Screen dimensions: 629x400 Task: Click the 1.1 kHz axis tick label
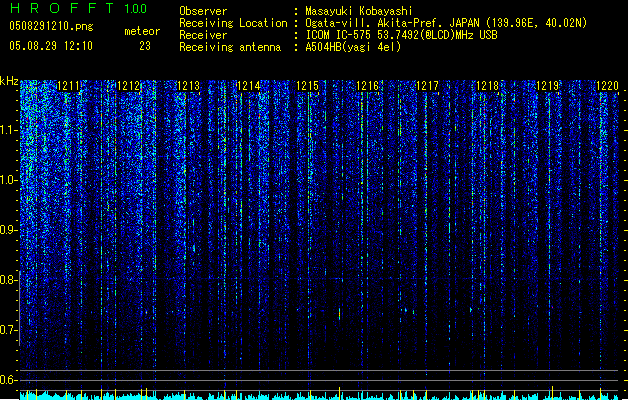[x=9, y=130]
